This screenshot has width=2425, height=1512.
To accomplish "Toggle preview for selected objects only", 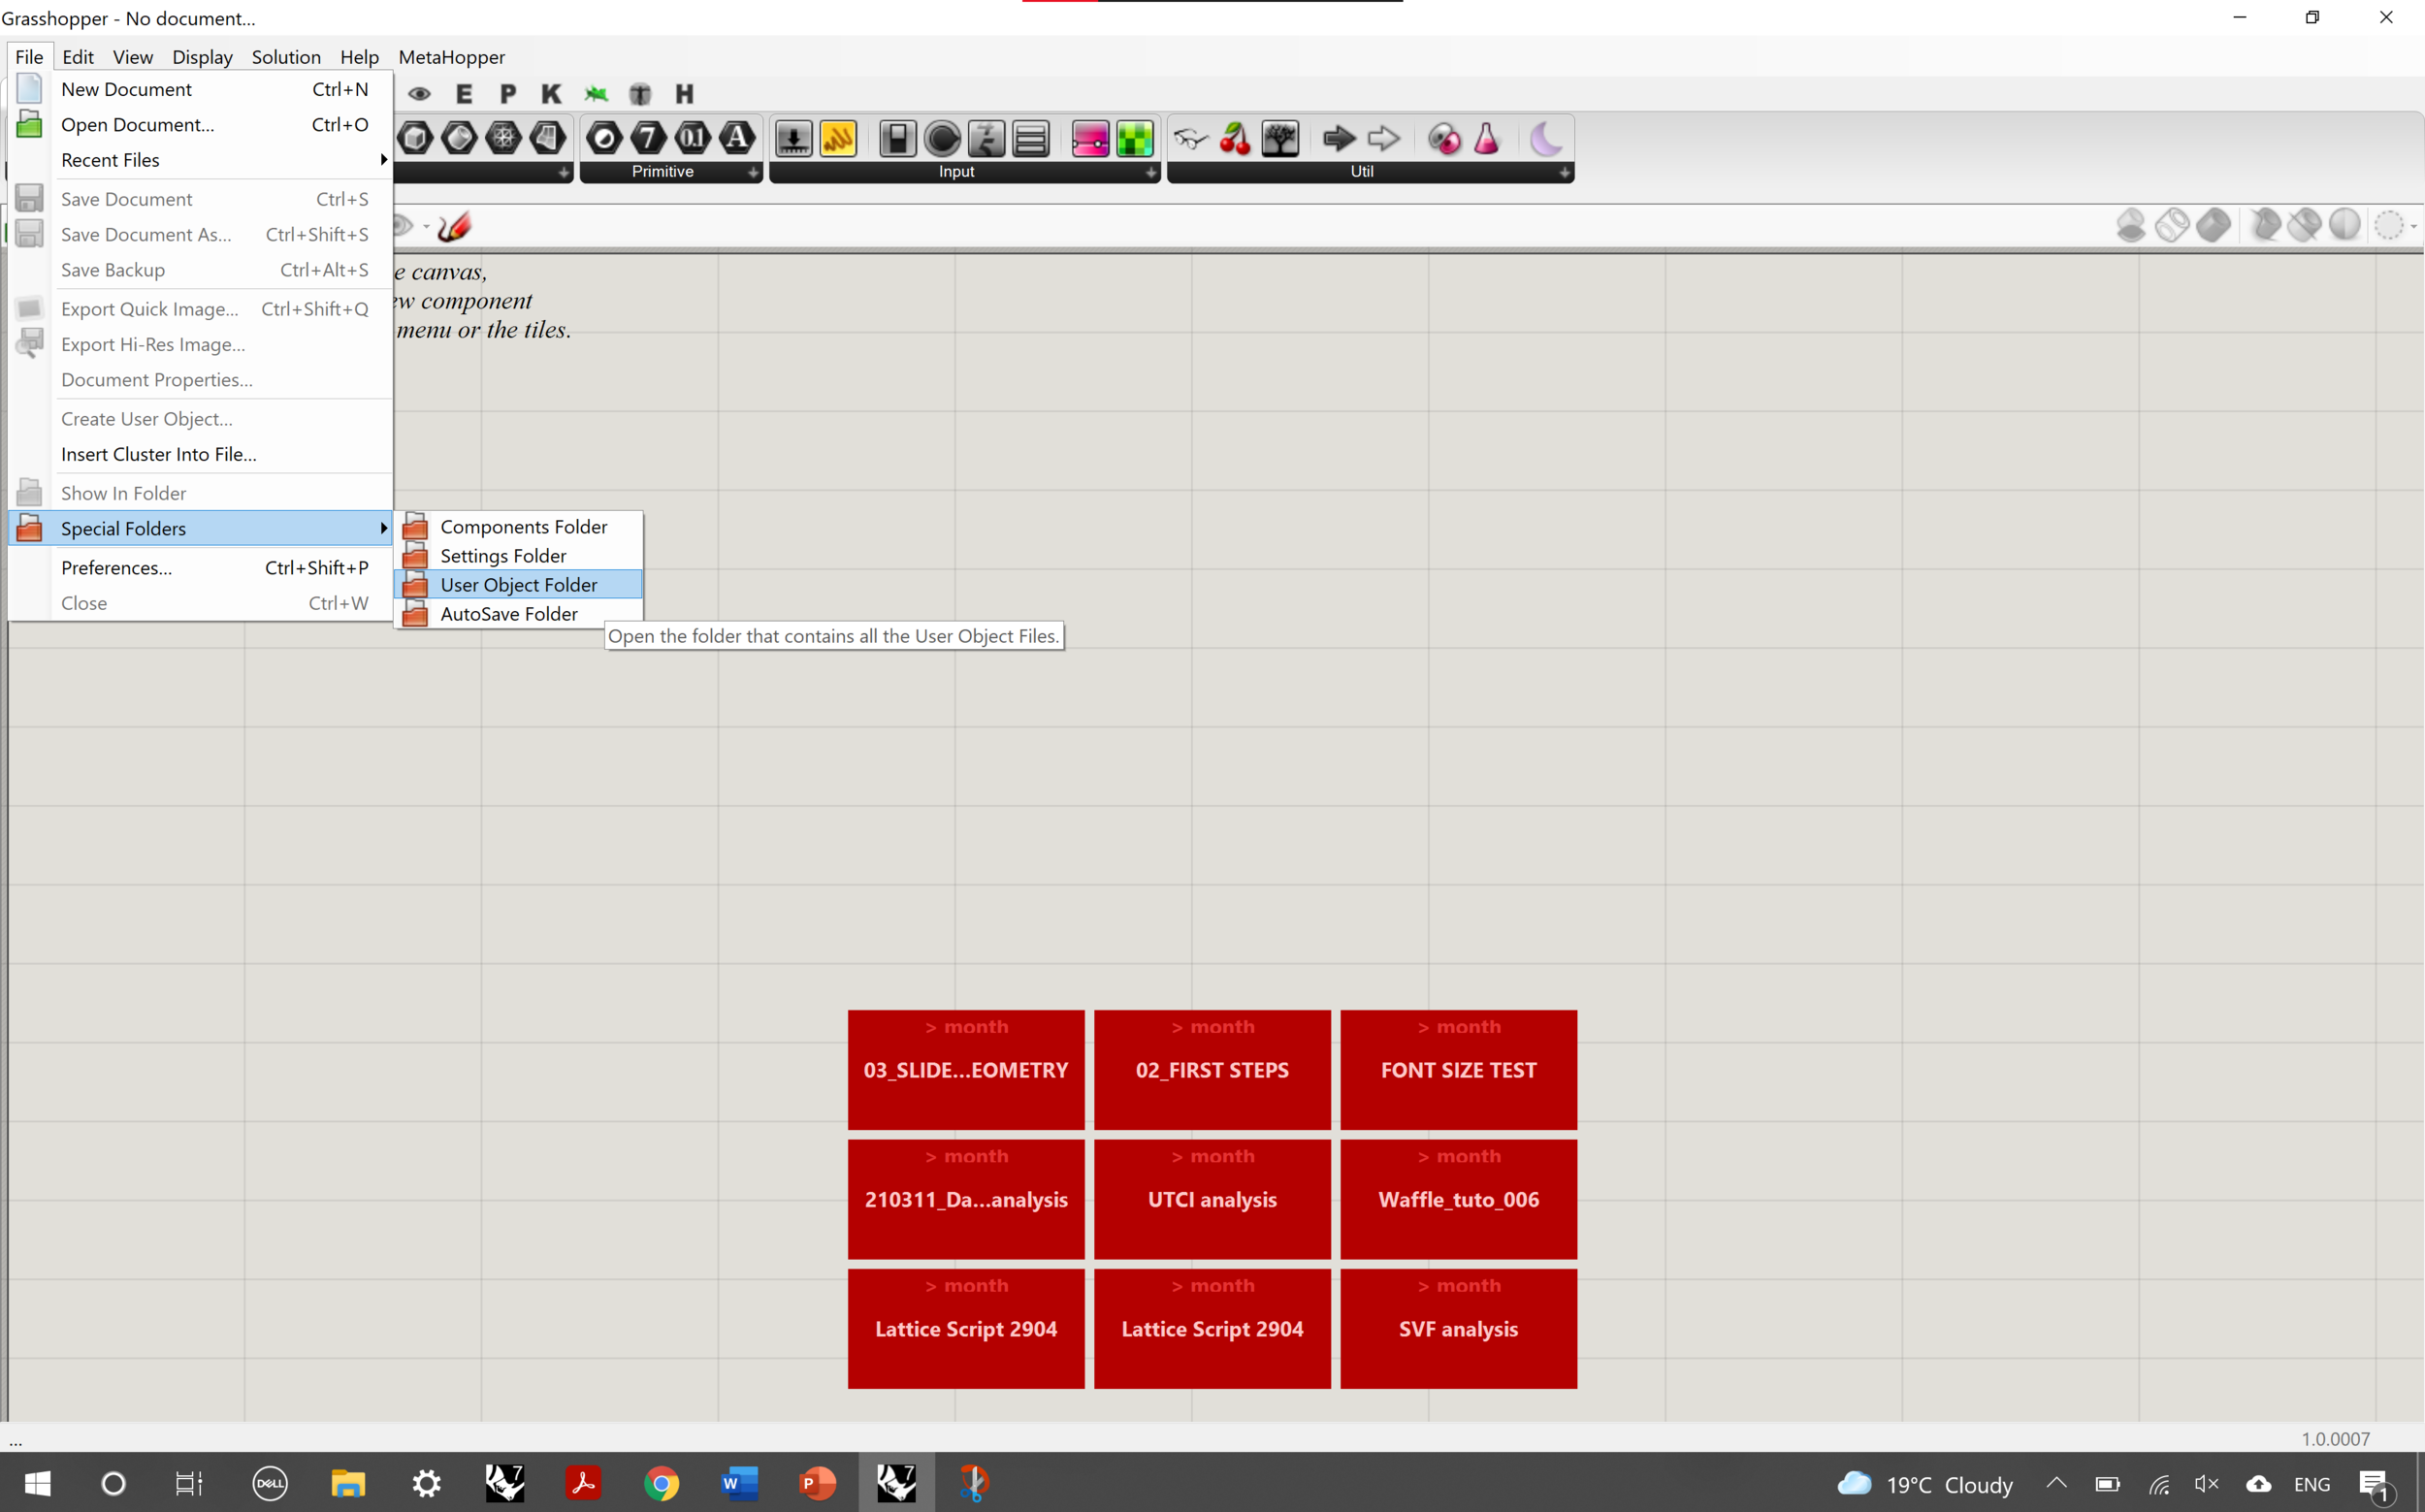I will [2265, 225].
